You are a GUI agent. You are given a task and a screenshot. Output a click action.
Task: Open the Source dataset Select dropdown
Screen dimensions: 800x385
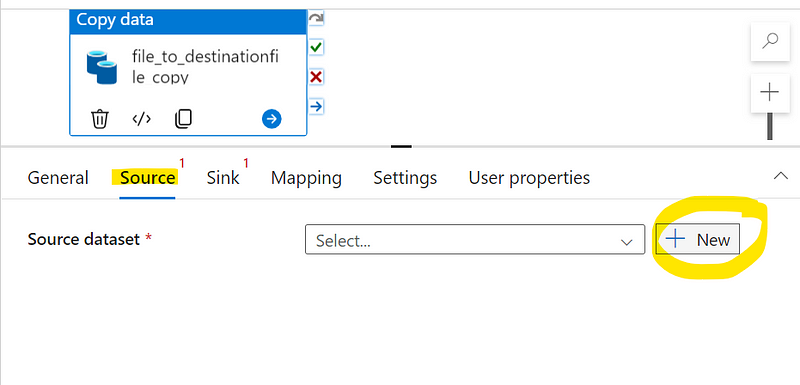[x=474, y=239]
